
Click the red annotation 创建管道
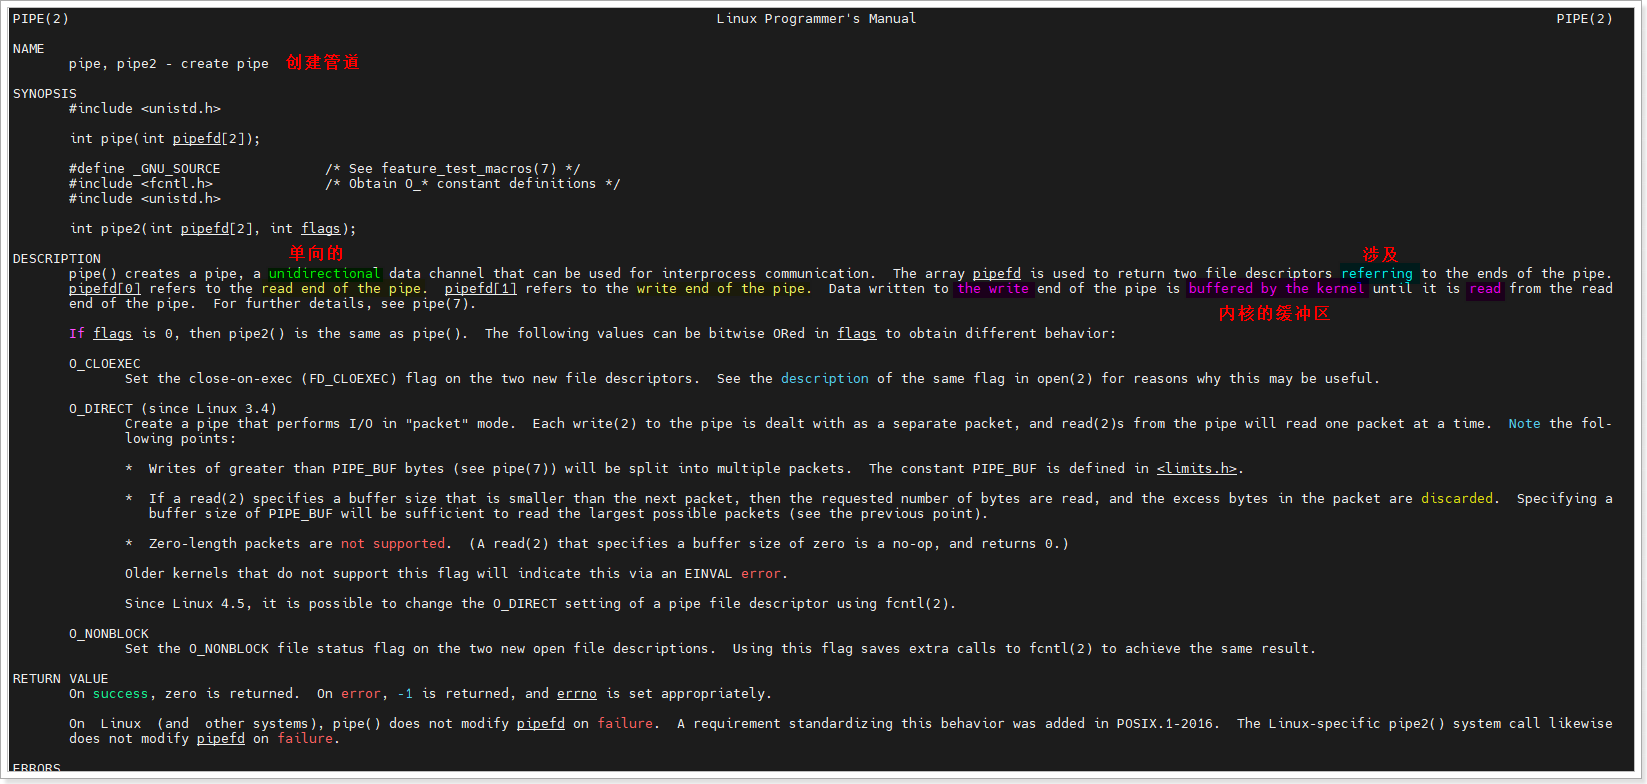(x=322, y=62)
